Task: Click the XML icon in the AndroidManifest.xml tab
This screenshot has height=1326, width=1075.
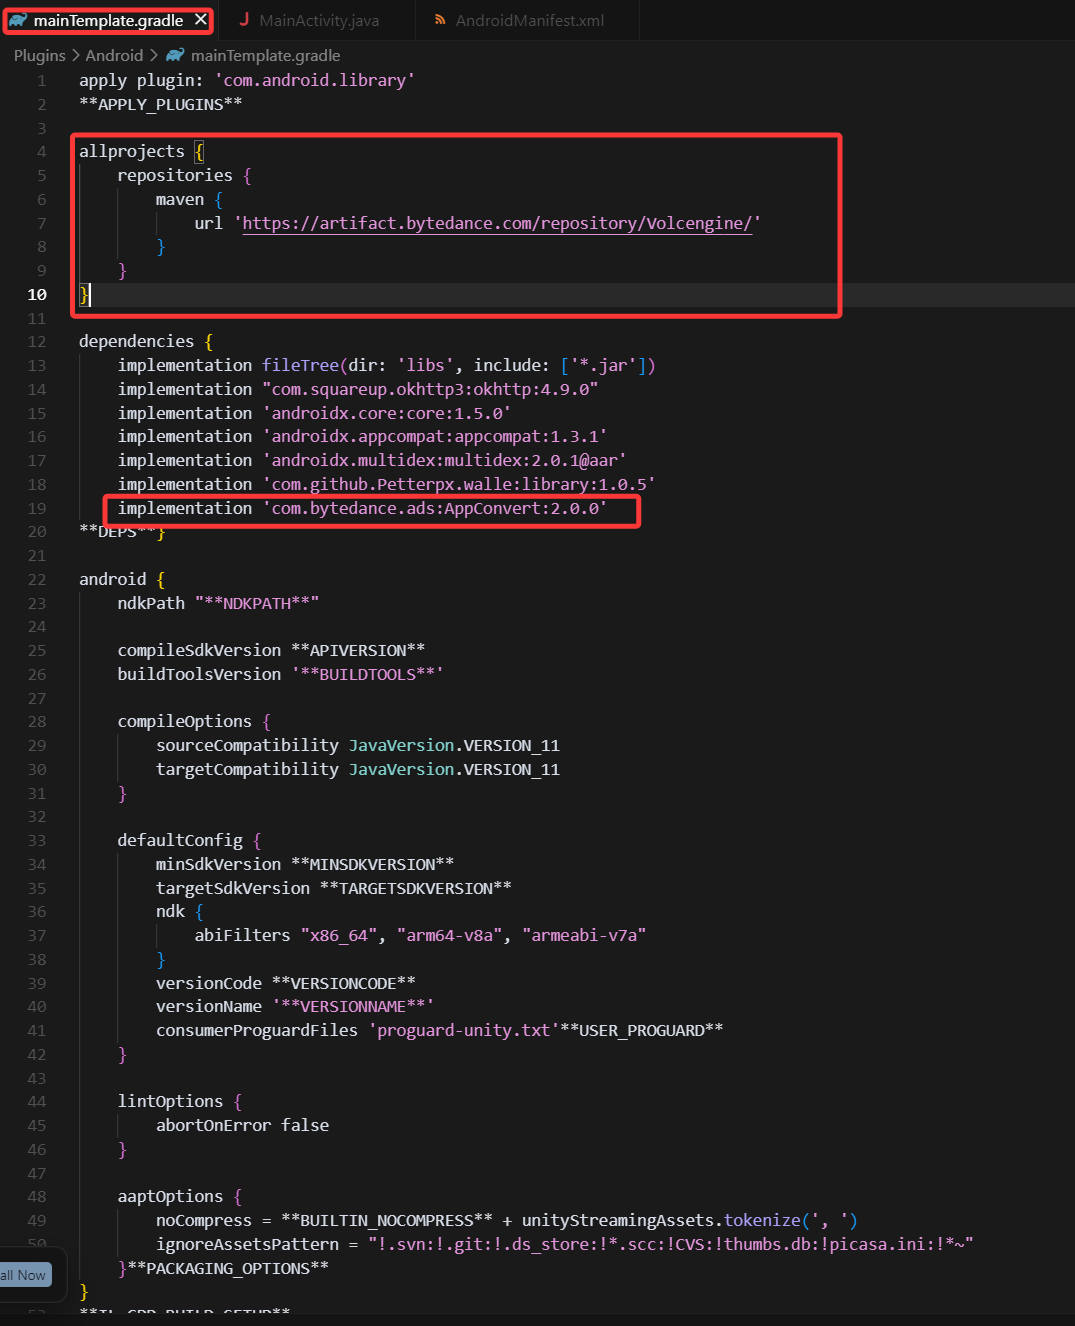Action: click(440, 20)
